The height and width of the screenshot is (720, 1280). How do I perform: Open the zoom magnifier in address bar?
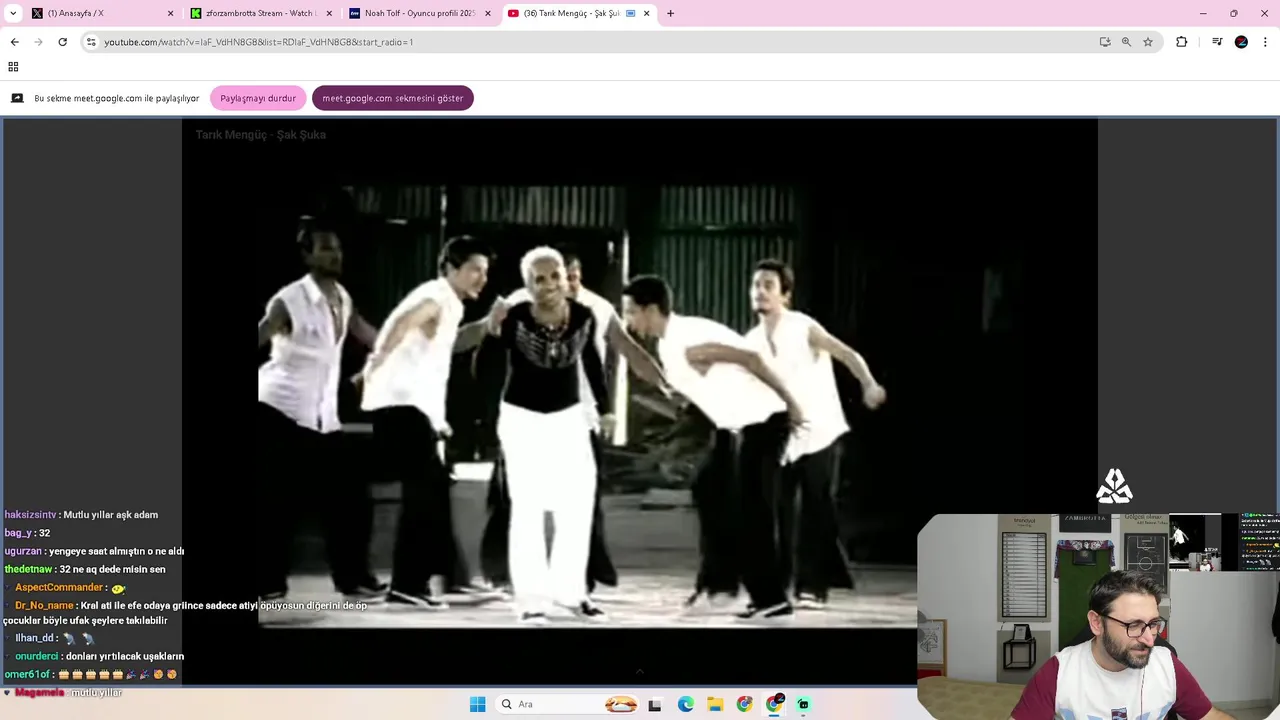(x=1126, y=42)
